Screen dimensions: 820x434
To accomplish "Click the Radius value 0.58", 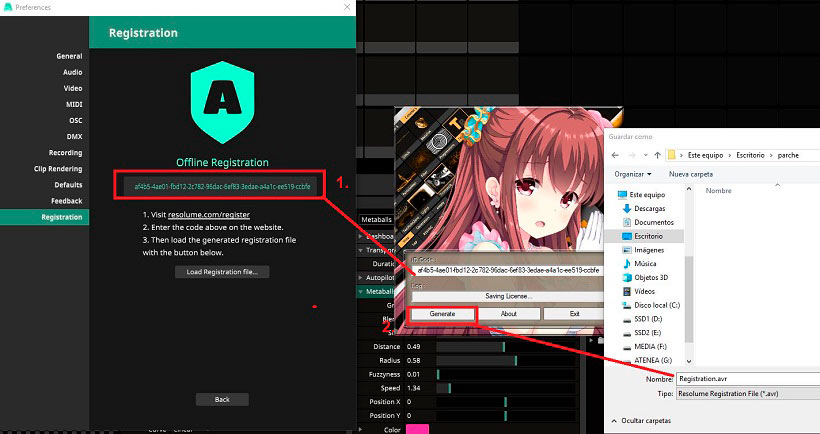I will click(414, 360).
